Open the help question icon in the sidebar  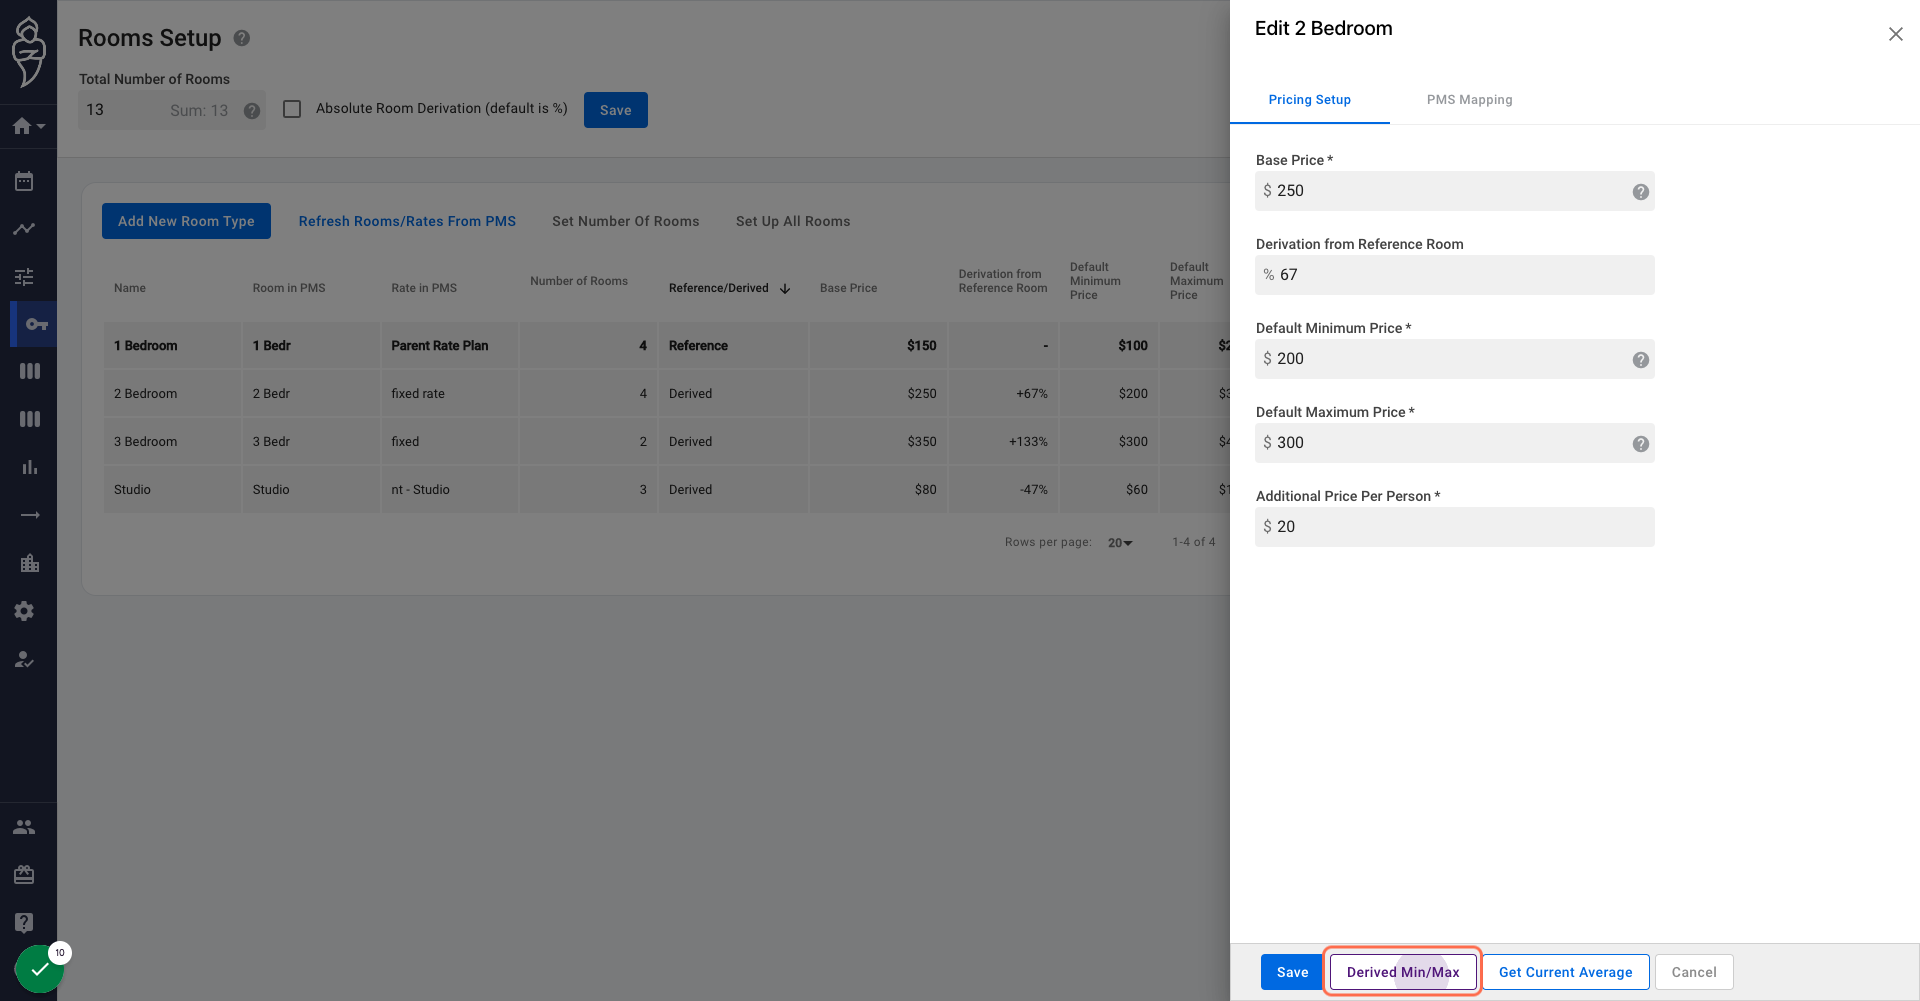pyautogui.click(x=24, y=923)
